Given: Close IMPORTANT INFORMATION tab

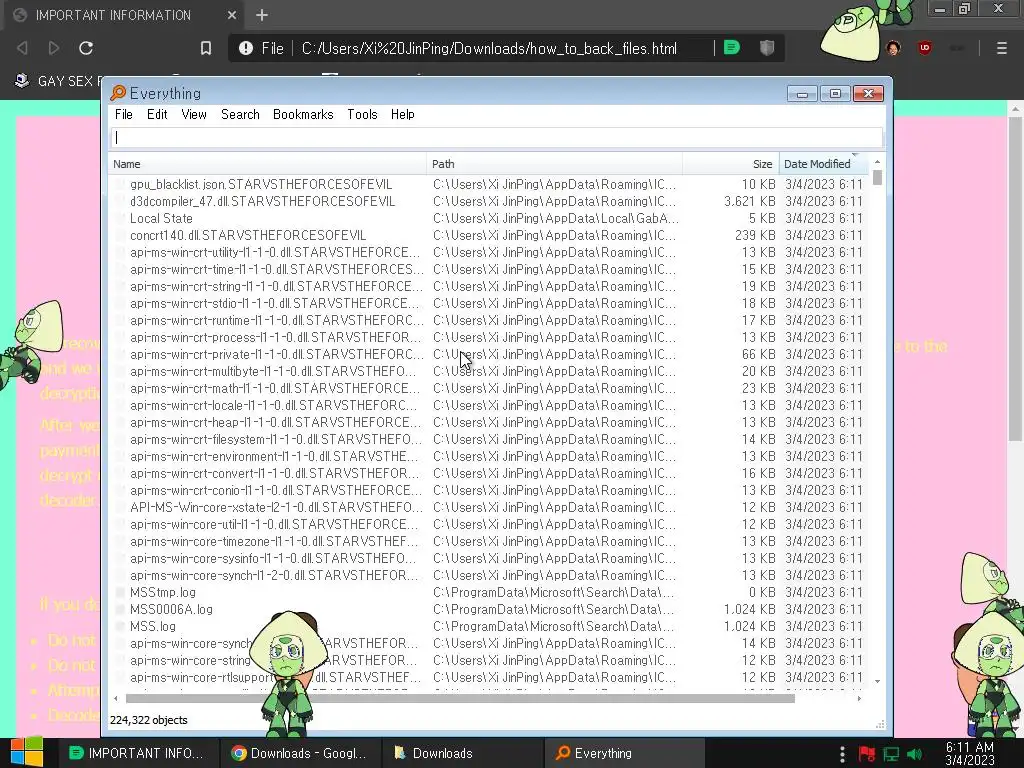Looking at the screenshot, I should point(232,15).
